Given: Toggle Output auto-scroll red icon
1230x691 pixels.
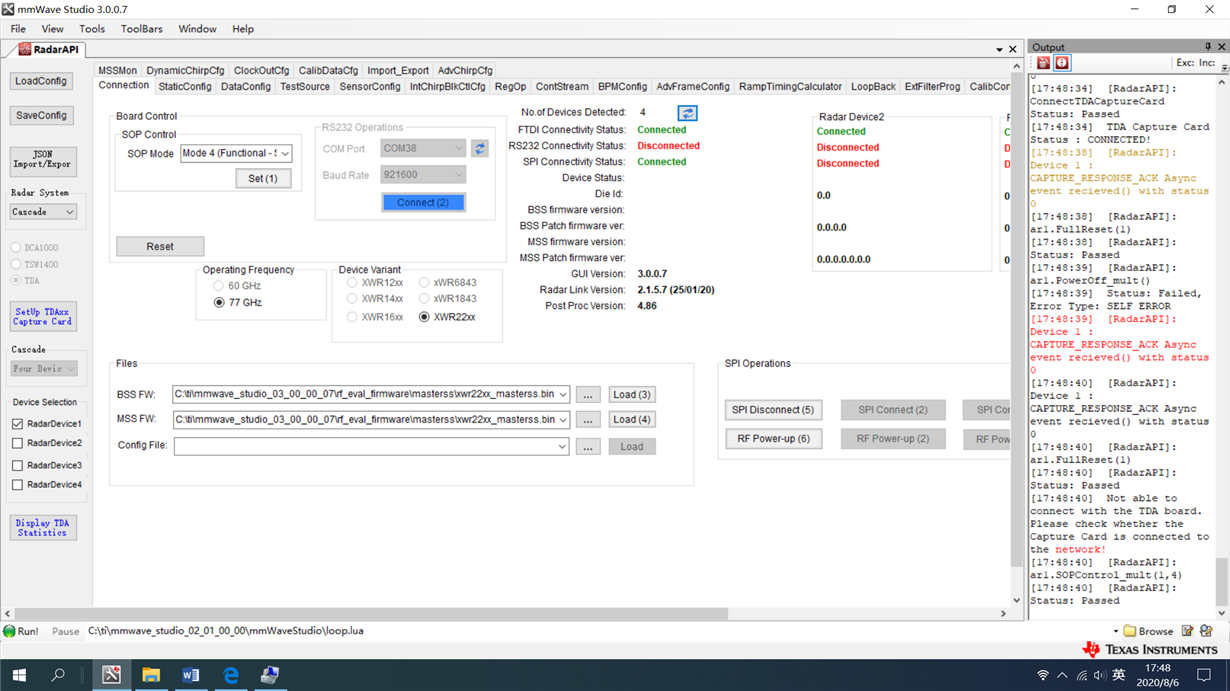Looking at the screenshot, I should (x=1062, y=63).
